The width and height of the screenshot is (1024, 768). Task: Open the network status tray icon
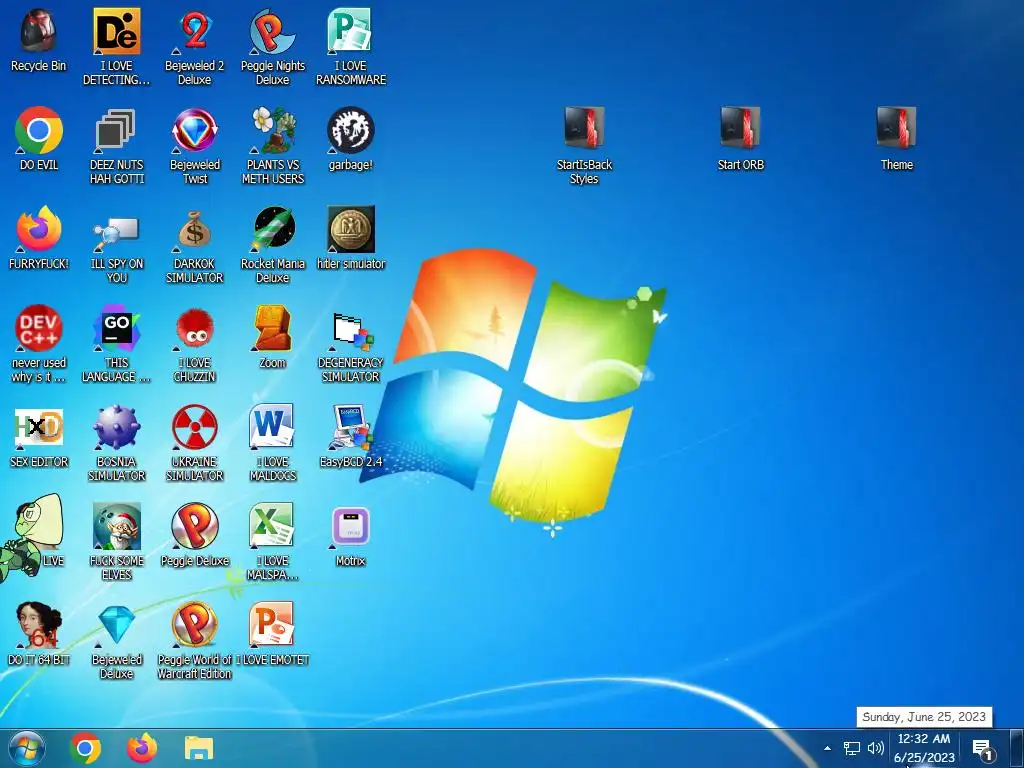(852, 748)
